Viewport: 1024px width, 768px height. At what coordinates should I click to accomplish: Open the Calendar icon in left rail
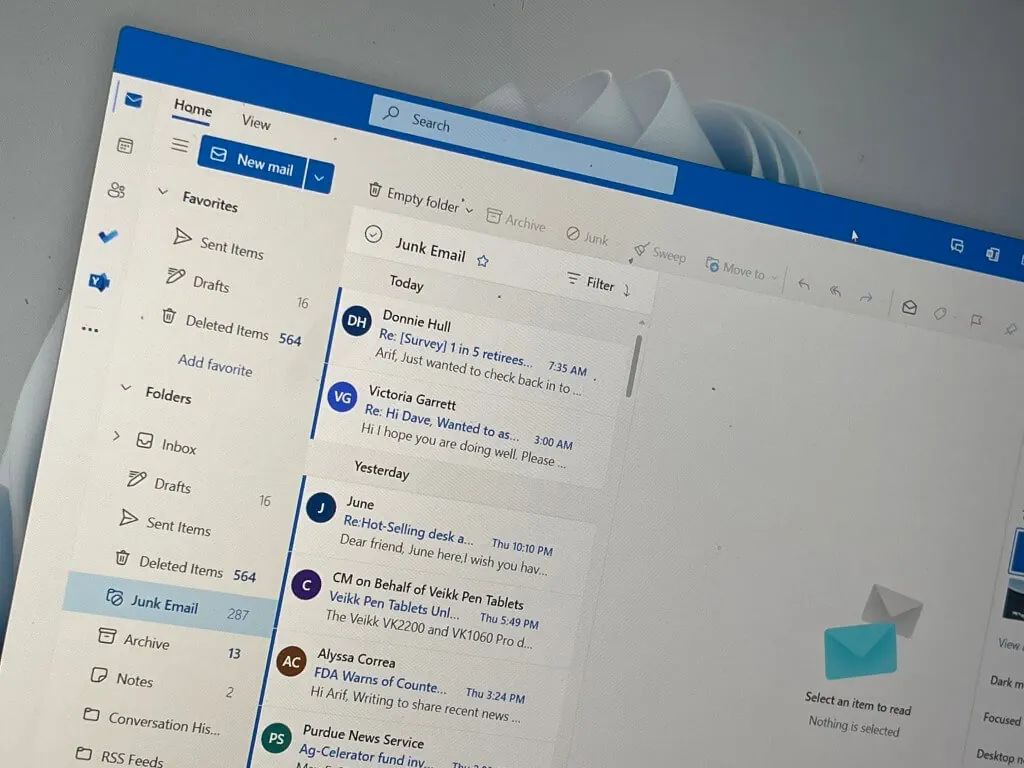tap(125, 145)
